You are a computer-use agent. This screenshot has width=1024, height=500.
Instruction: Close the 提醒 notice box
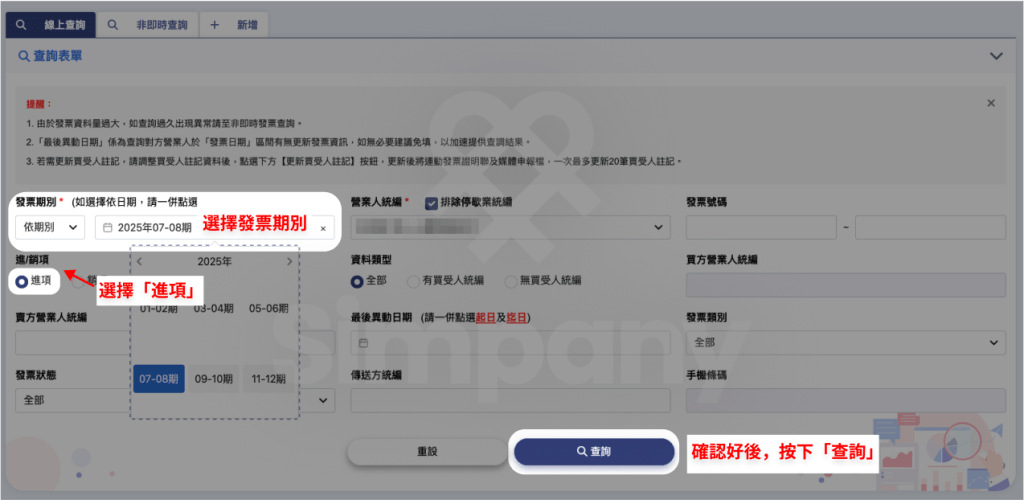(991, 103)
